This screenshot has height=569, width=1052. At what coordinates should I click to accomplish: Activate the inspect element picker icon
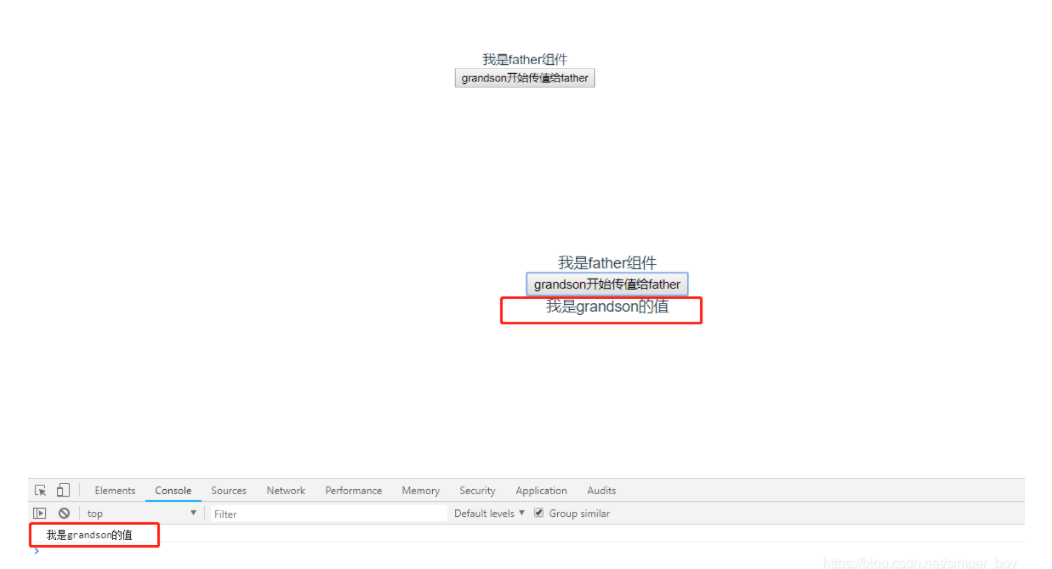click(40, 490)
